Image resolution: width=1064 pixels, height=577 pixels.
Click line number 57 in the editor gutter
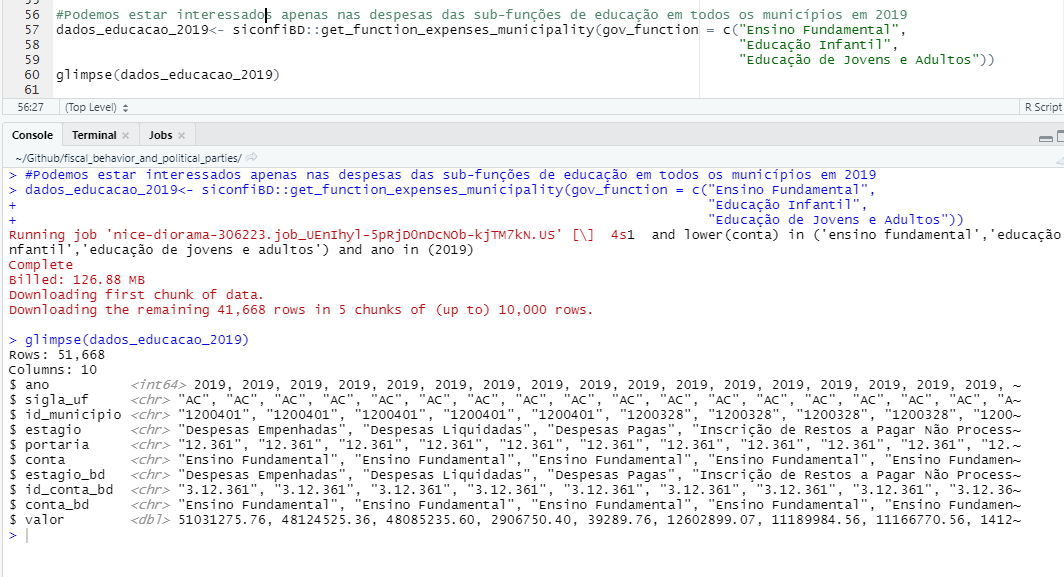pyautogui.click(x=32, y=29)
